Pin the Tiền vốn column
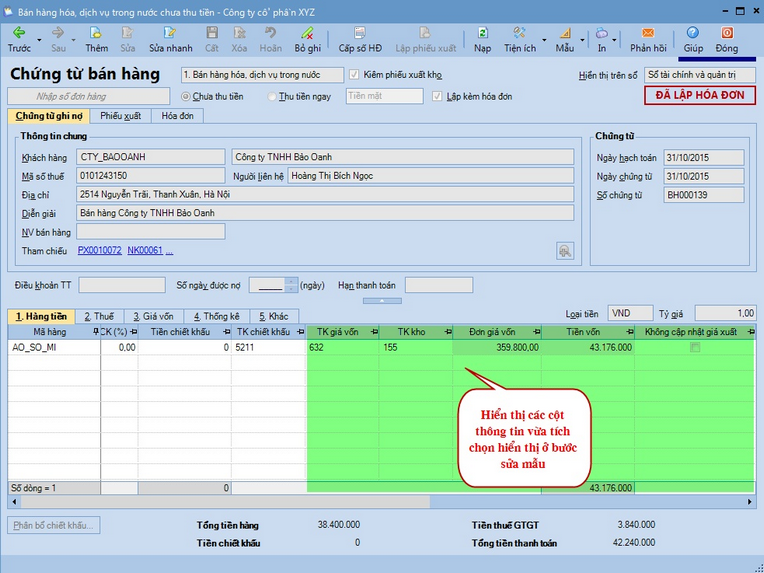The height and width of the screenshot is (573, 764). click(630, 332)
